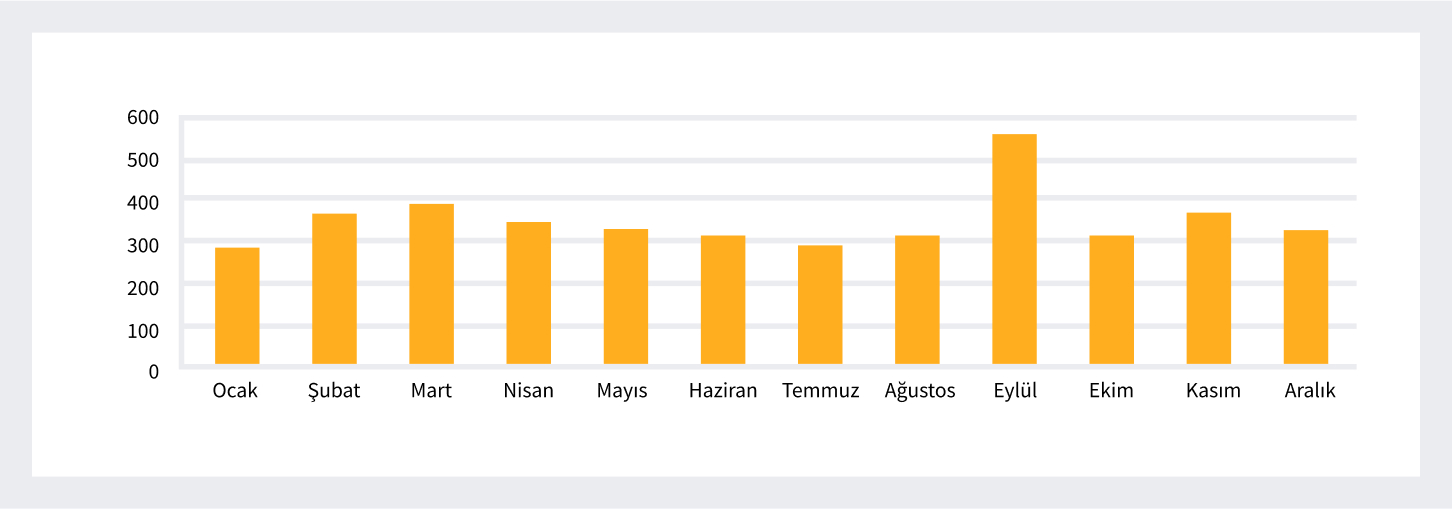Click the Temmuz bar
The height and width of the screenshot is (509, 1452).
pyautogui.click(x=820, y=305)
